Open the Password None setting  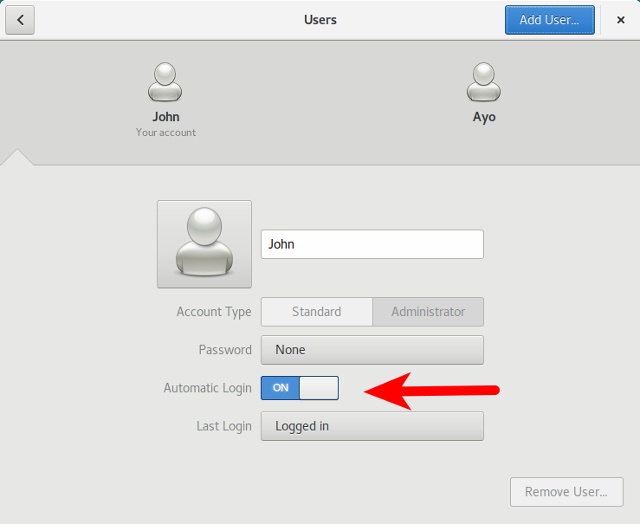pos(372,350)
